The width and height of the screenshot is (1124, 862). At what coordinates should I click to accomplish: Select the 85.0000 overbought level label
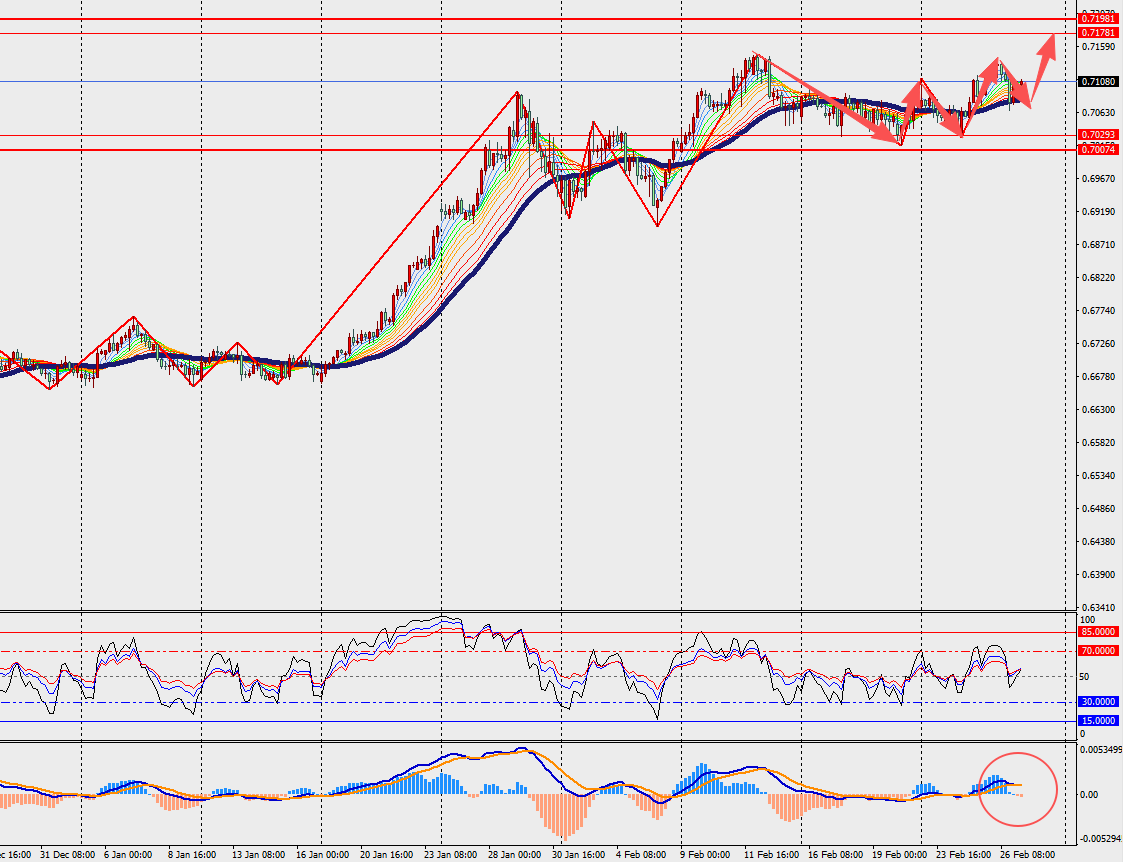(x=1098, y=632)
